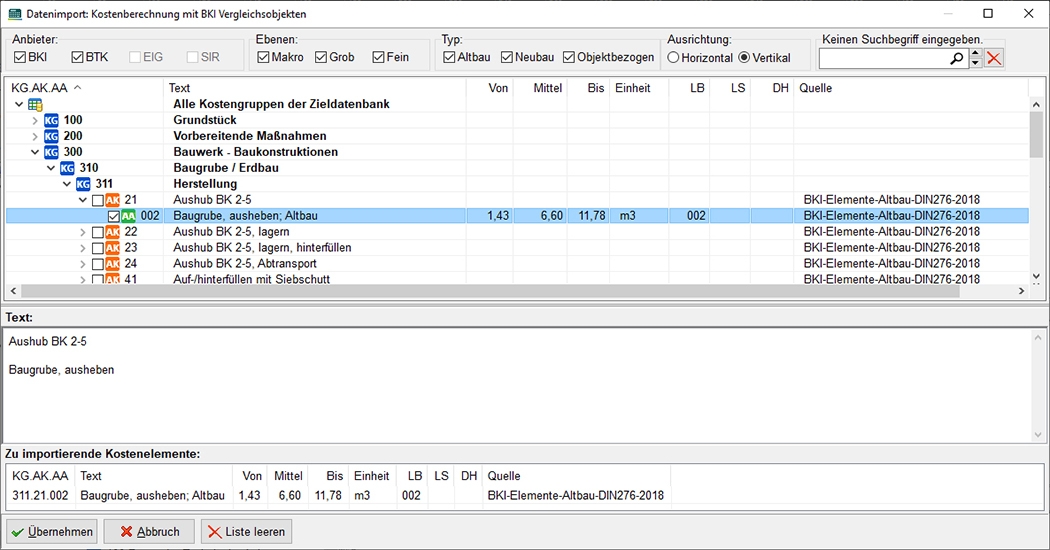Click the Liste leeren button
Viewport: 1050px width, 550px height.
pos(246,532)
